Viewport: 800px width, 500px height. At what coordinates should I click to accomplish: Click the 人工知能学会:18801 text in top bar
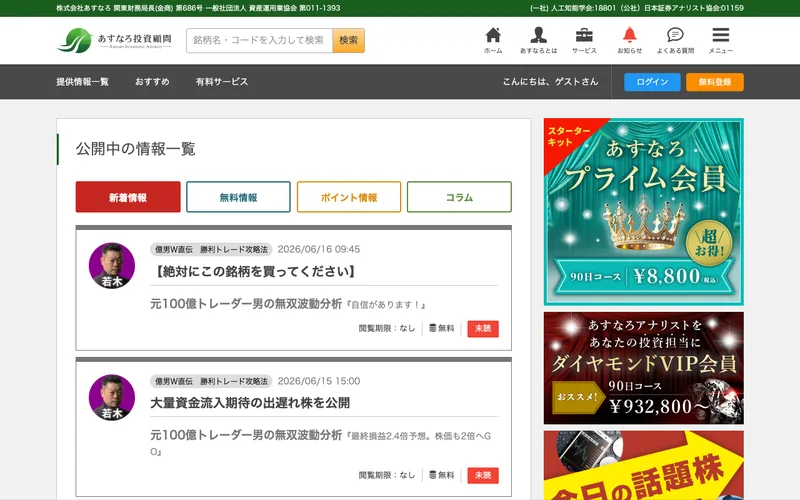pyautogui.click(x=573, y=8)
